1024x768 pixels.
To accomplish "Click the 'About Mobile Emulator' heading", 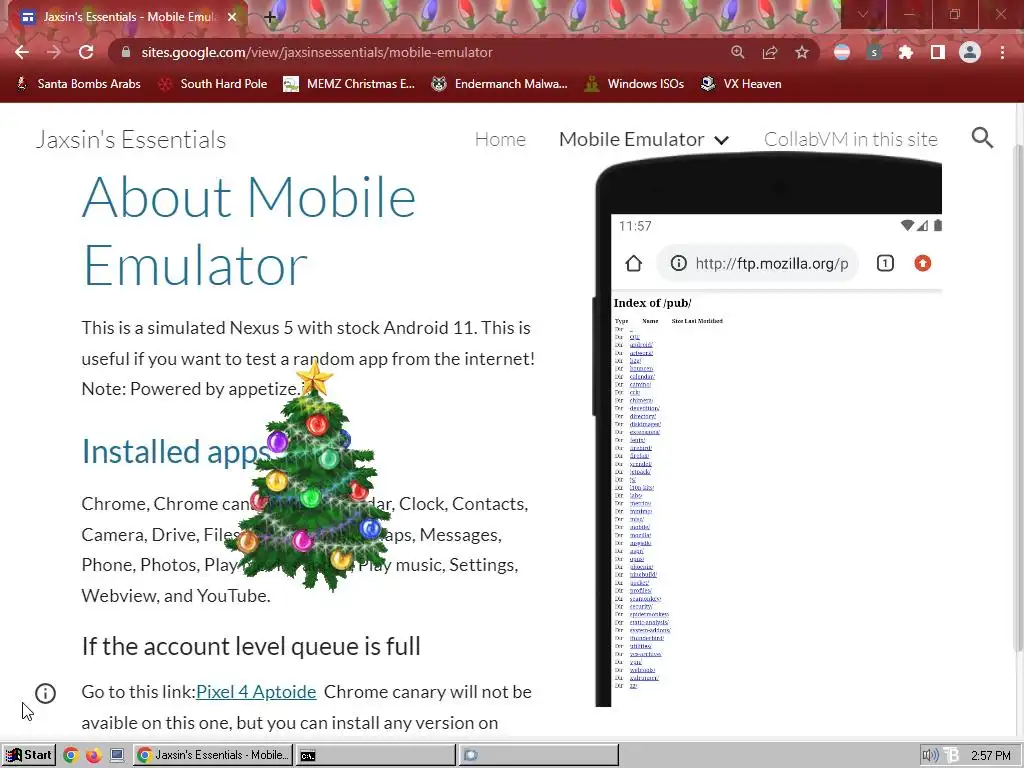I will pos(249,231).
